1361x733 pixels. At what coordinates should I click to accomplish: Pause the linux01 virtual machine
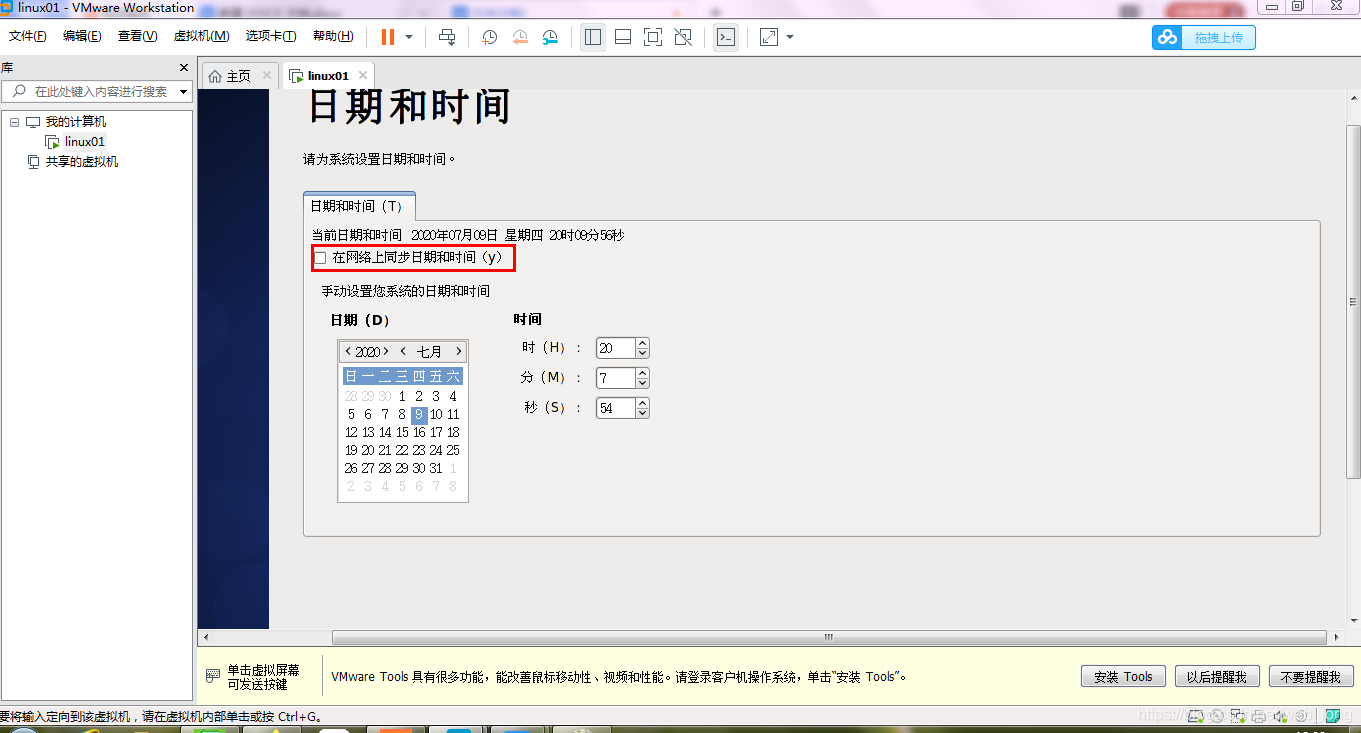click(x=388, y=37)
